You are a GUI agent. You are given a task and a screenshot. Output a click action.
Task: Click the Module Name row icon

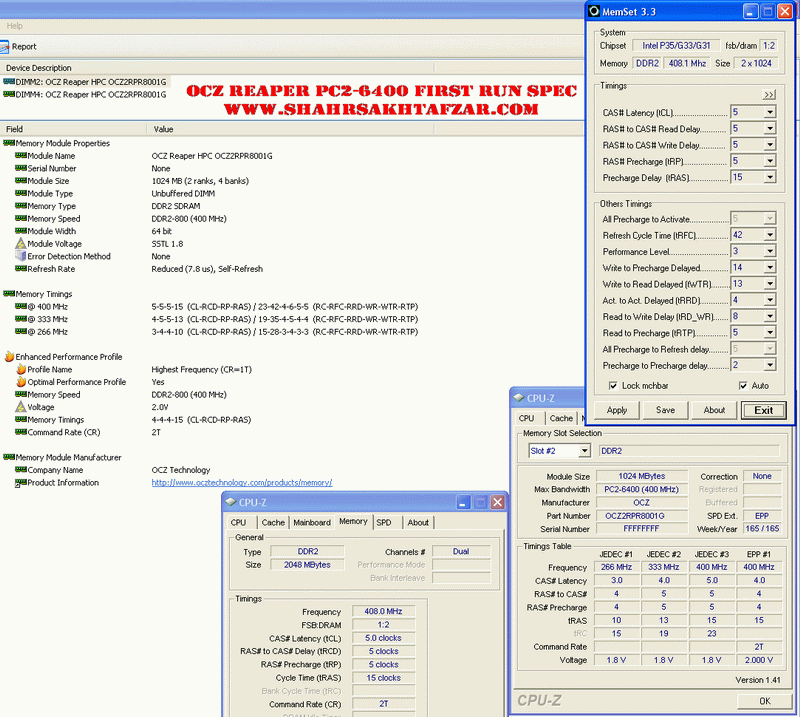[20, 156]
